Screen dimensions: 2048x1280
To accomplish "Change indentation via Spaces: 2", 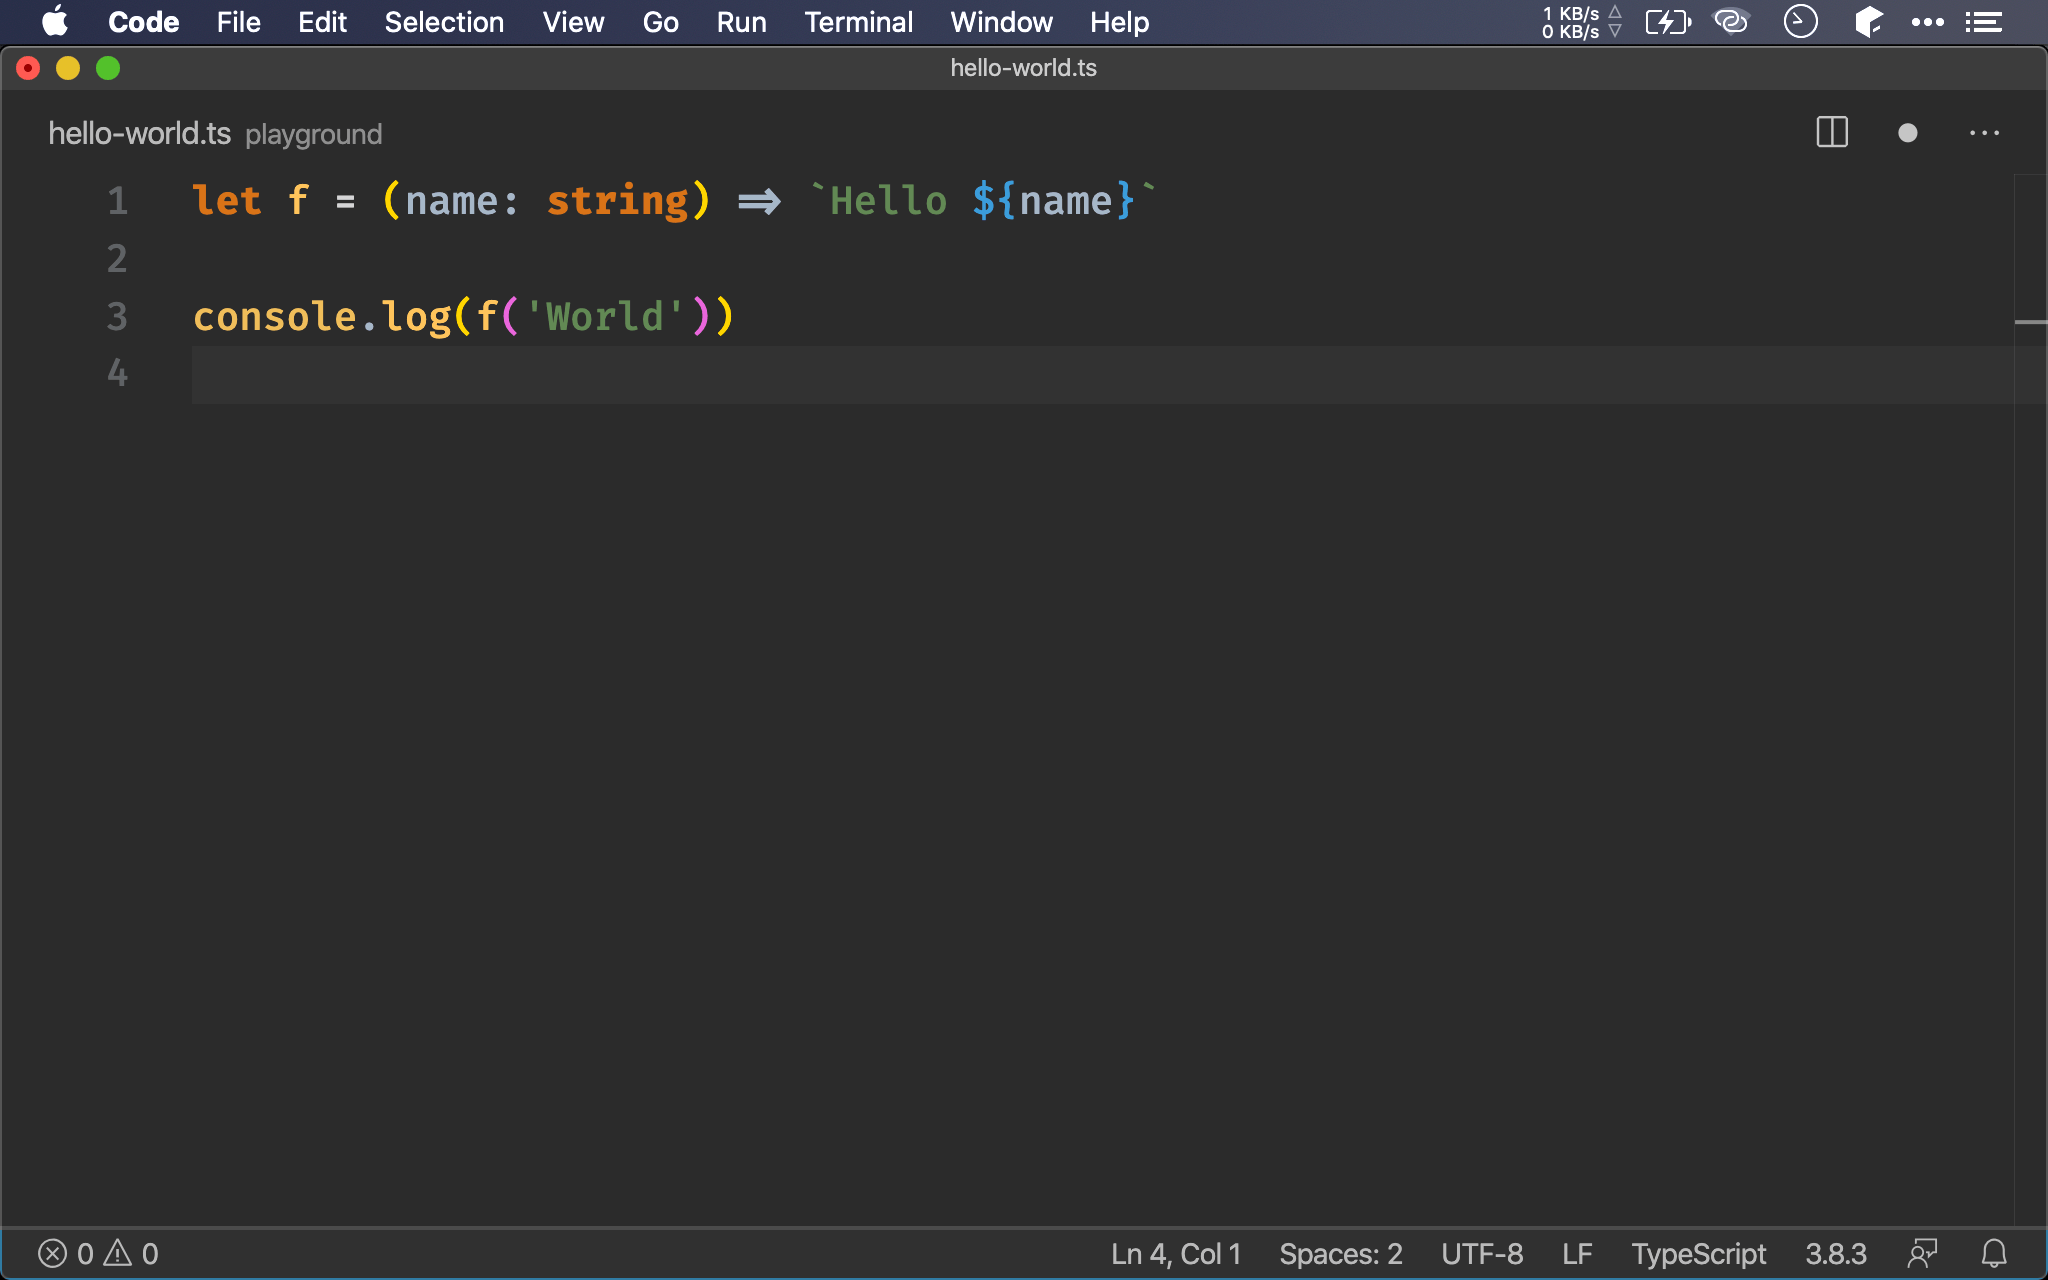I will click(x=1341, y=1254).
